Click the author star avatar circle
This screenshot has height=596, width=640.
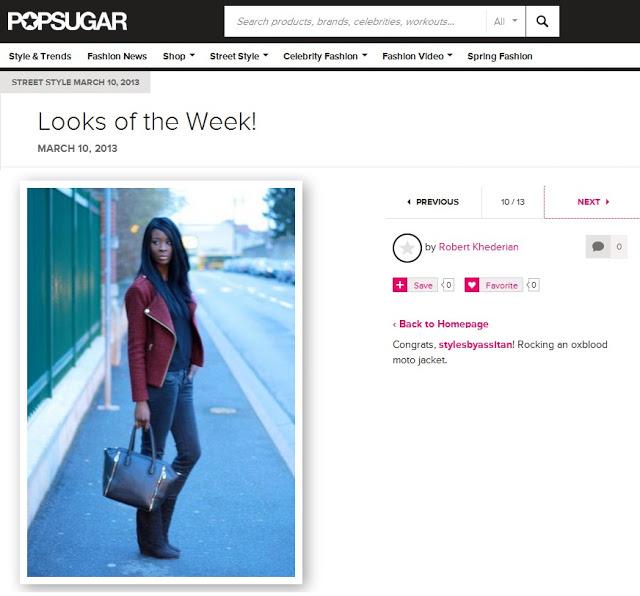point(407,248)
